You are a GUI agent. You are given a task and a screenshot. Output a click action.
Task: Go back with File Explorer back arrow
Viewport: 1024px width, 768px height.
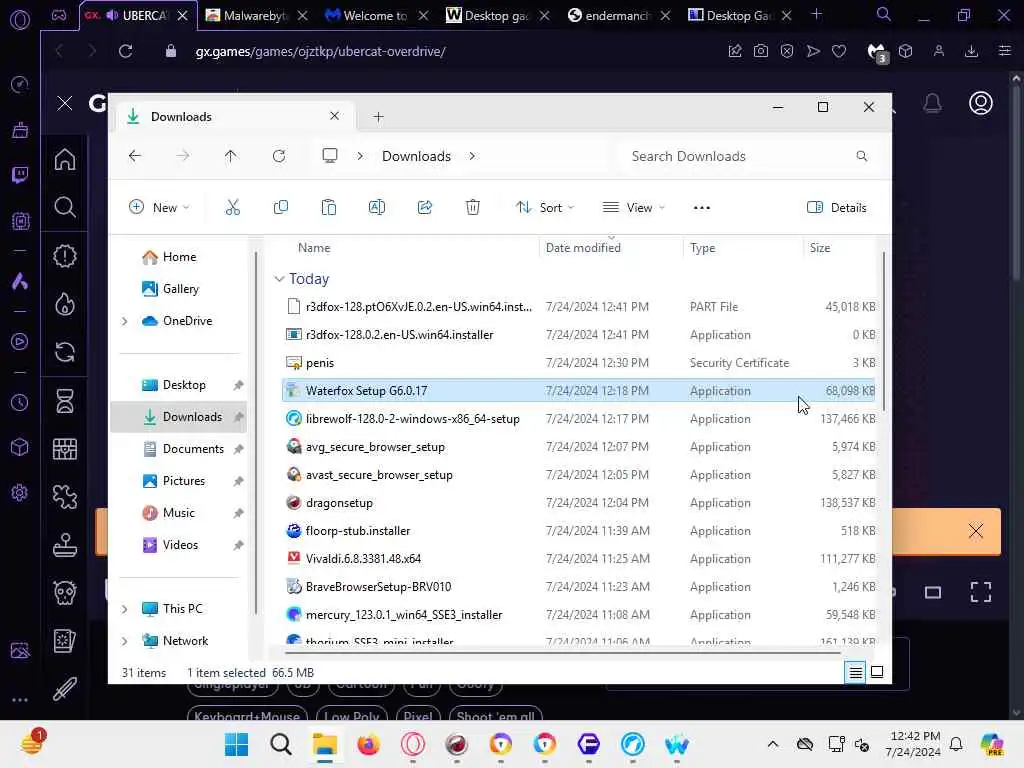[135, 156]
